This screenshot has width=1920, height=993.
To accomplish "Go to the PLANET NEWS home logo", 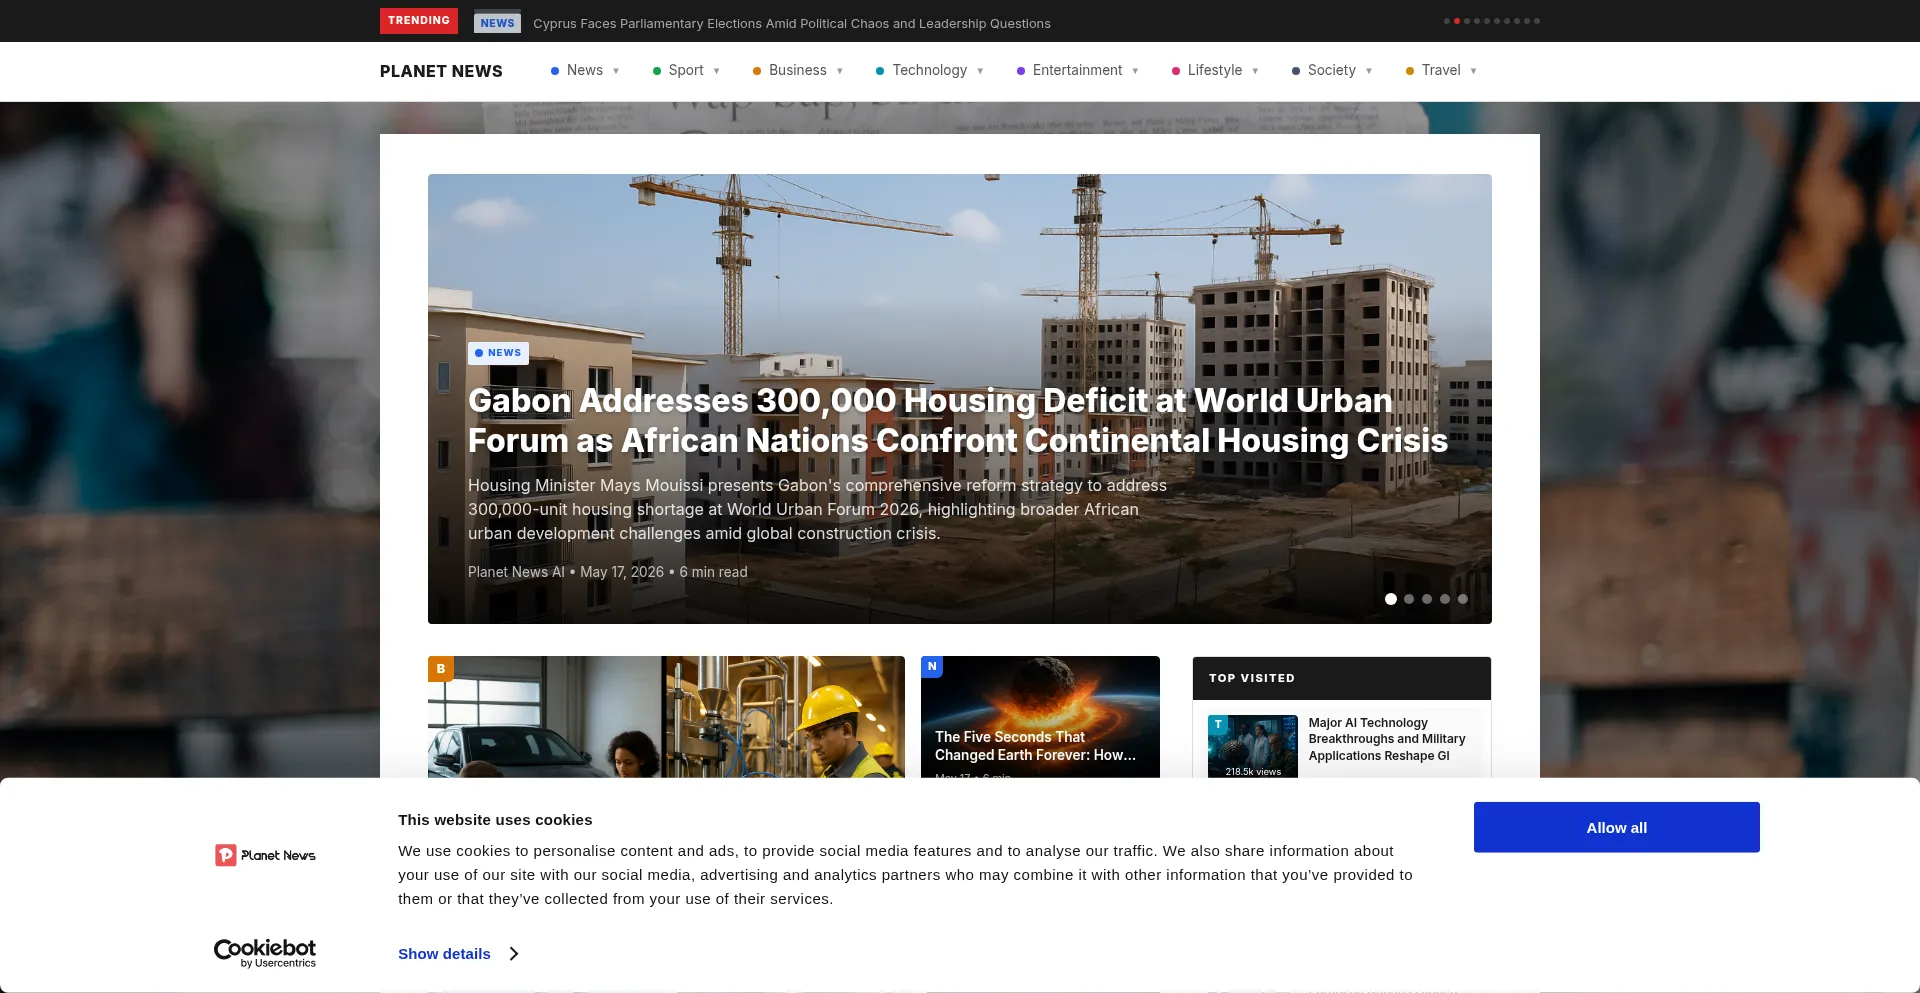I will click(441, 71).
